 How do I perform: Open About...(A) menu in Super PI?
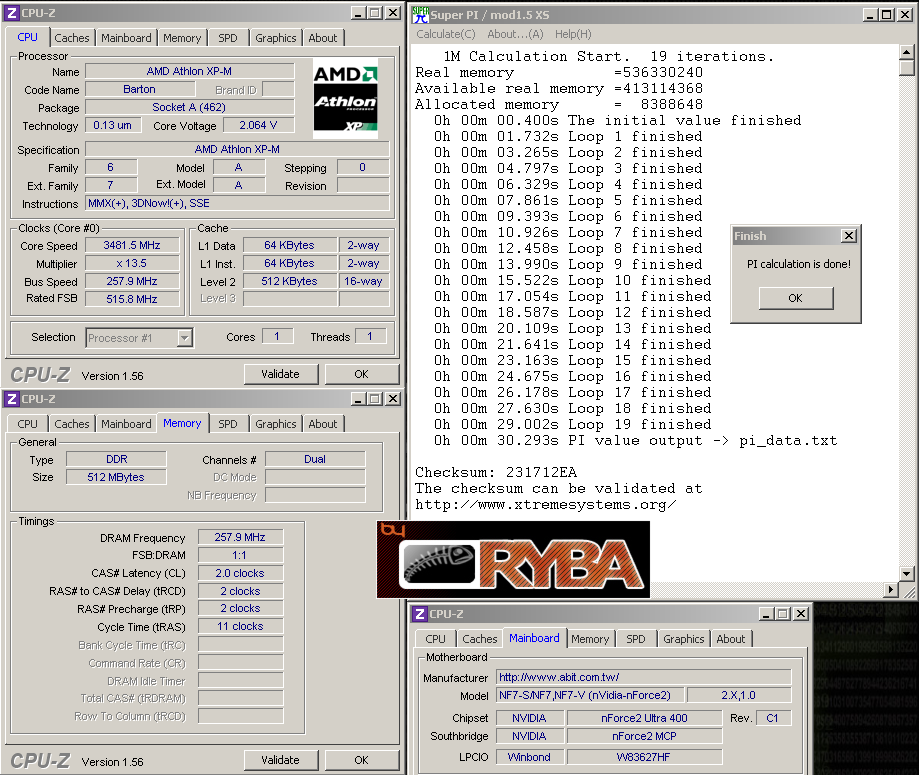515,34
